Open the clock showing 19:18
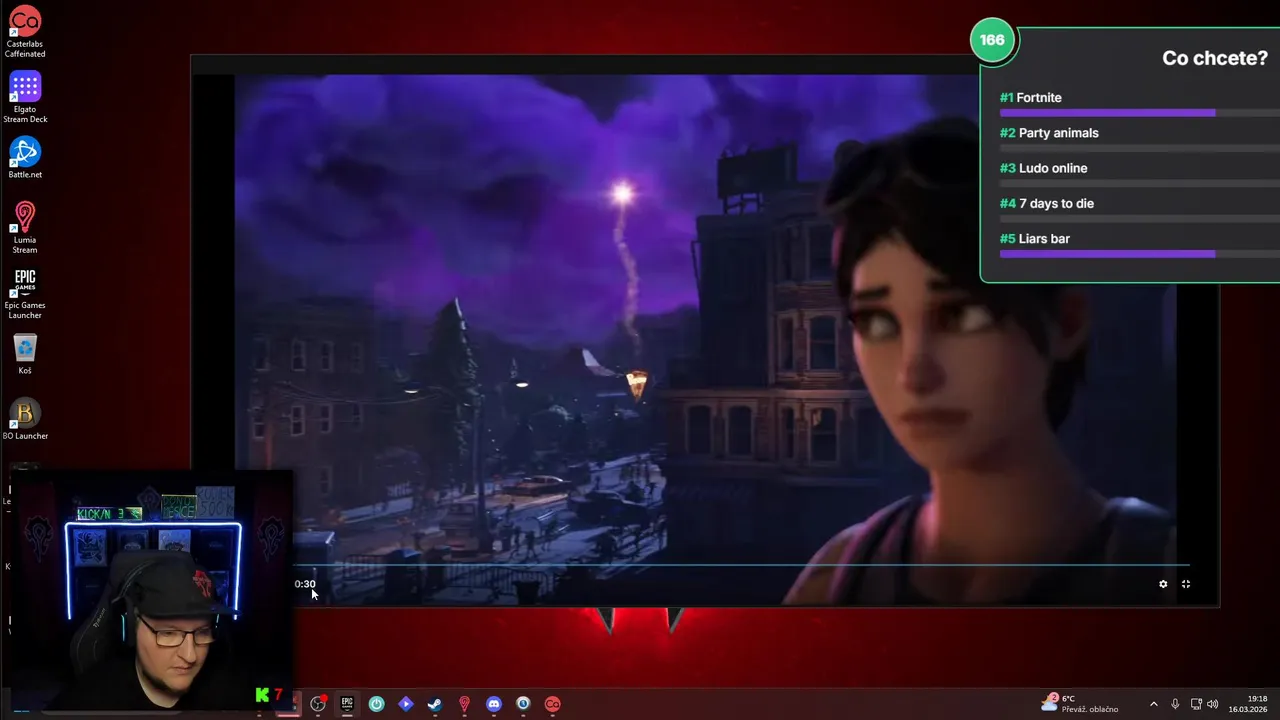The image size is (1280, 720). click(1249, 704)
